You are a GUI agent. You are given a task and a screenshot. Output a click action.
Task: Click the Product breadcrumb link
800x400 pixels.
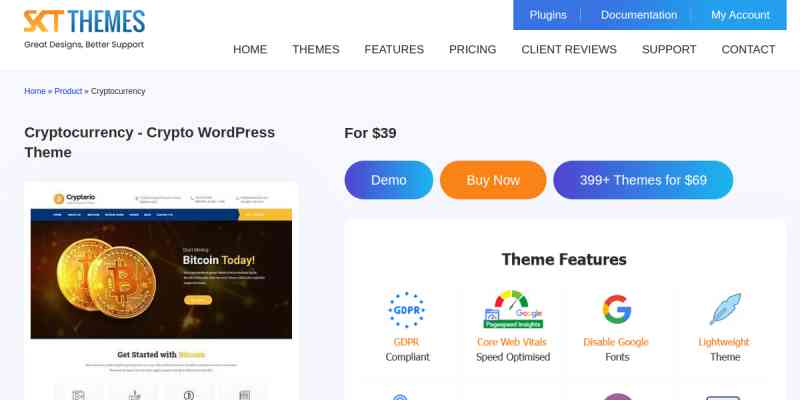pyautogui.click(x=68, y=91)
